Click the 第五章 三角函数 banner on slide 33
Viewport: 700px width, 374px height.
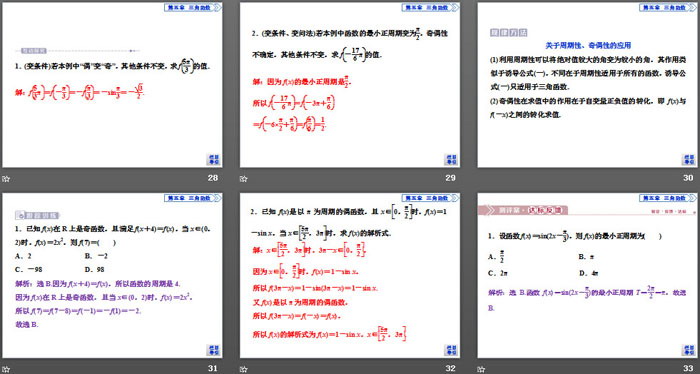coord(668,198)
